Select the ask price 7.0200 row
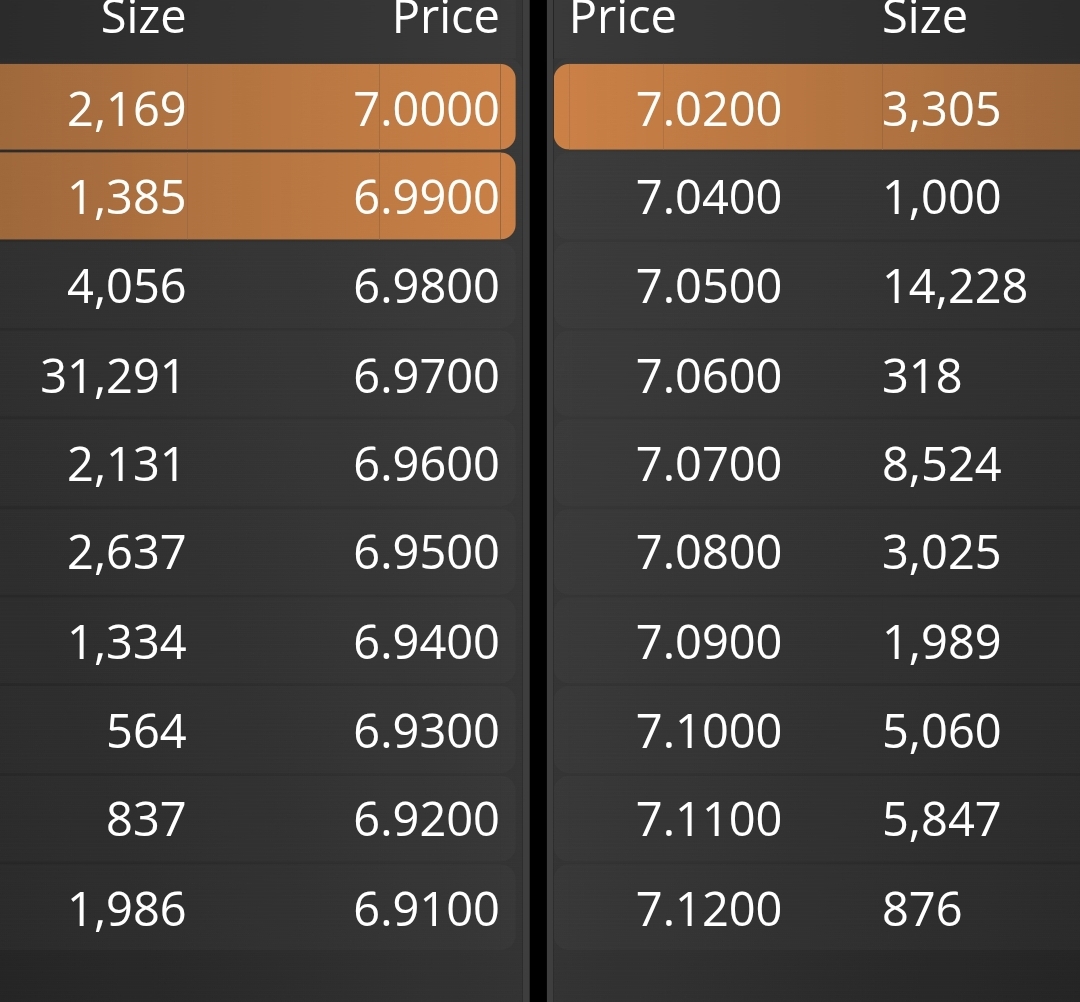 [x=817, y=107]
